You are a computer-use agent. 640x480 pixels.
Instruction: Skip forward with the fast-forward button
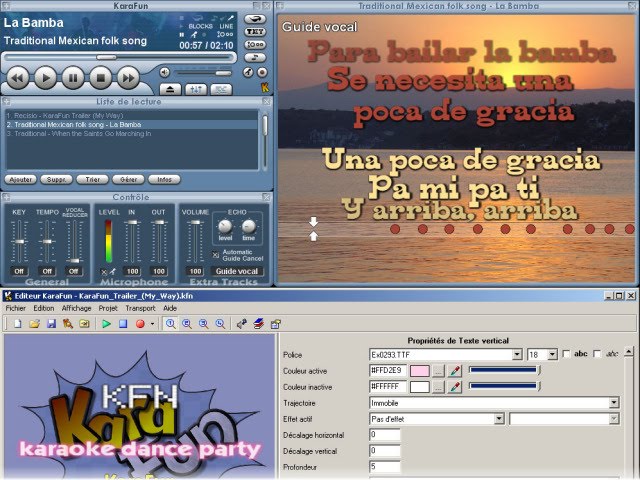(128, 78)
